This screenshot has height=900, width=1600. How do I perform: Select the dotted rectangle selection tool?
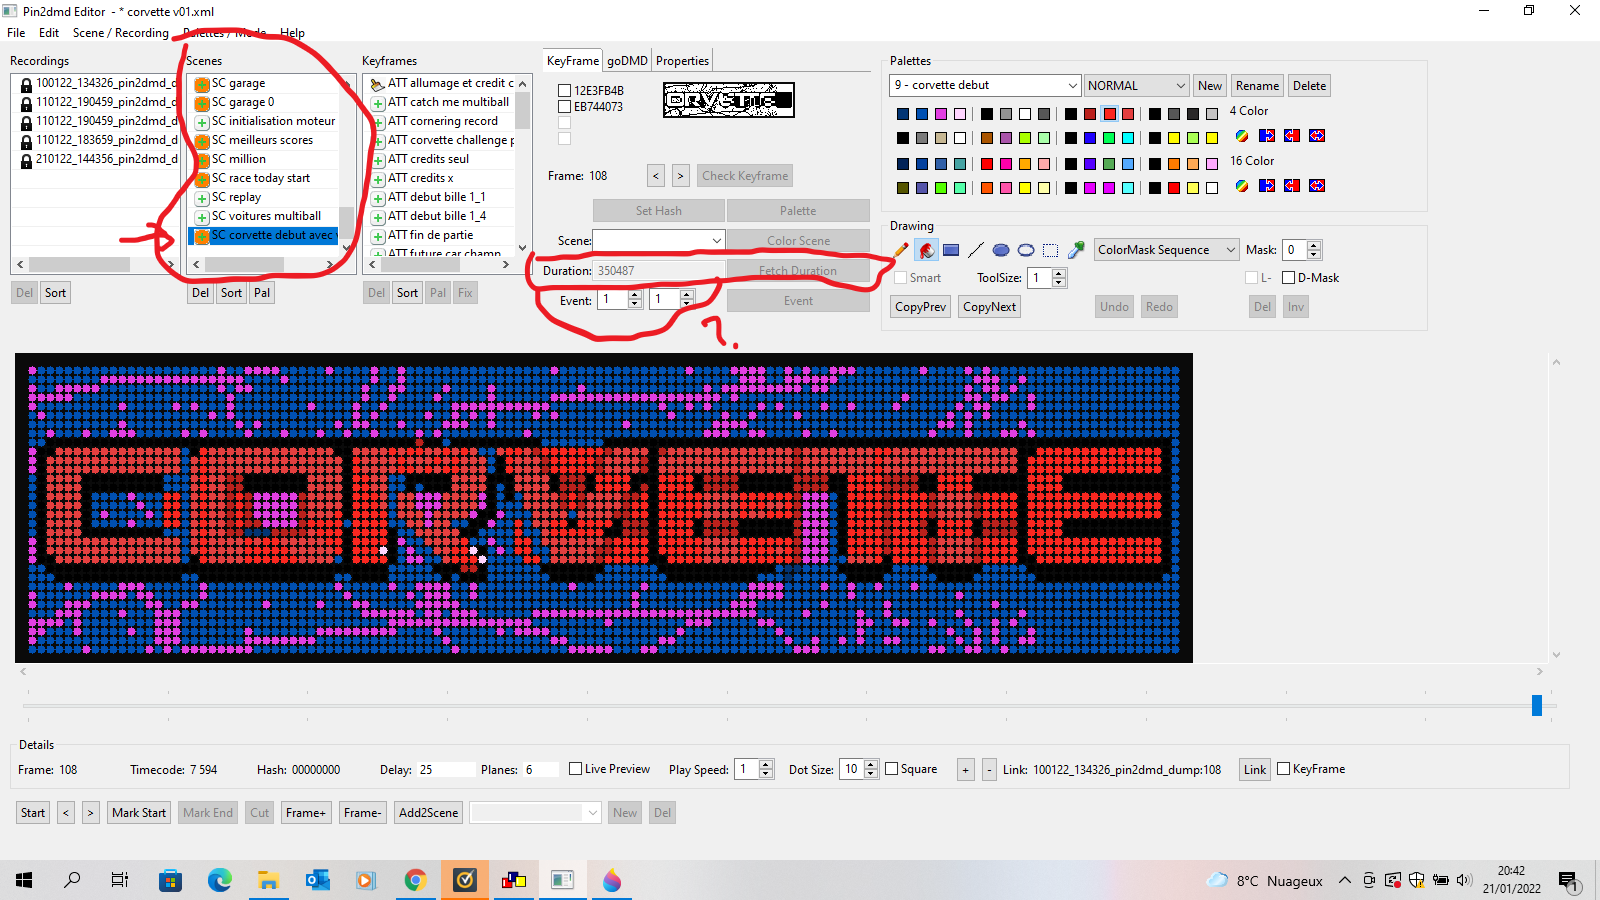click(1051, 250)
